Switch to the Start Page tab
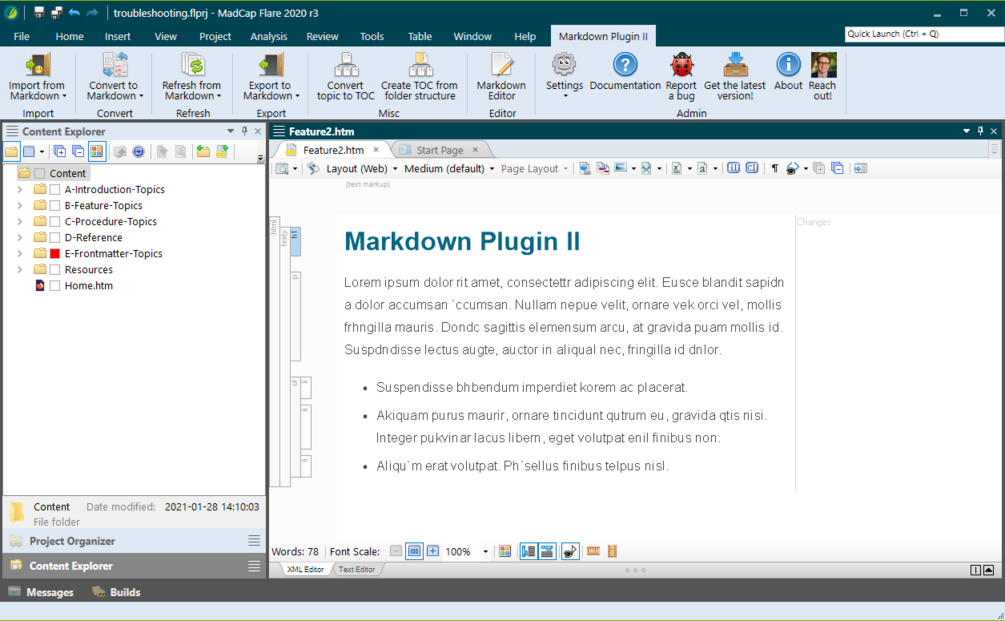 click(x=440, y=150)
